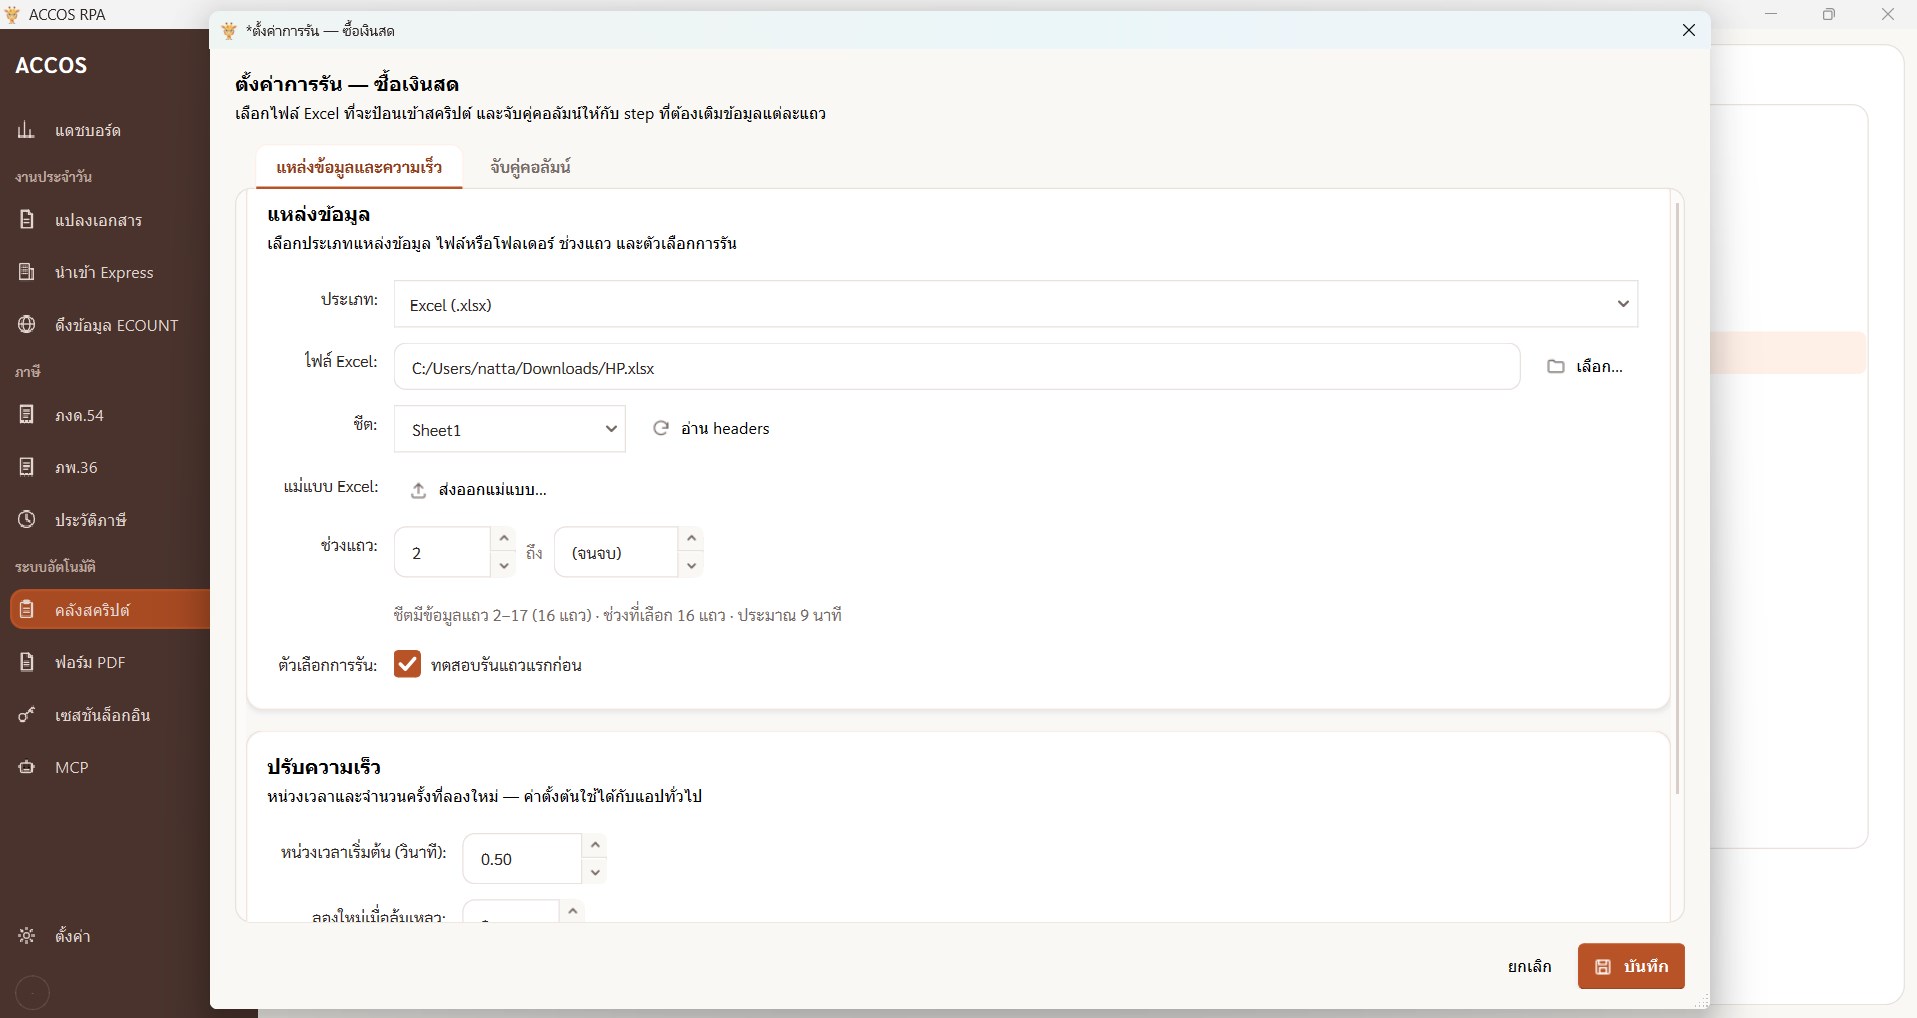
Task: Open แดชบอร์ด menu item label
Action: pyautogui.click(x=88, y=131)
